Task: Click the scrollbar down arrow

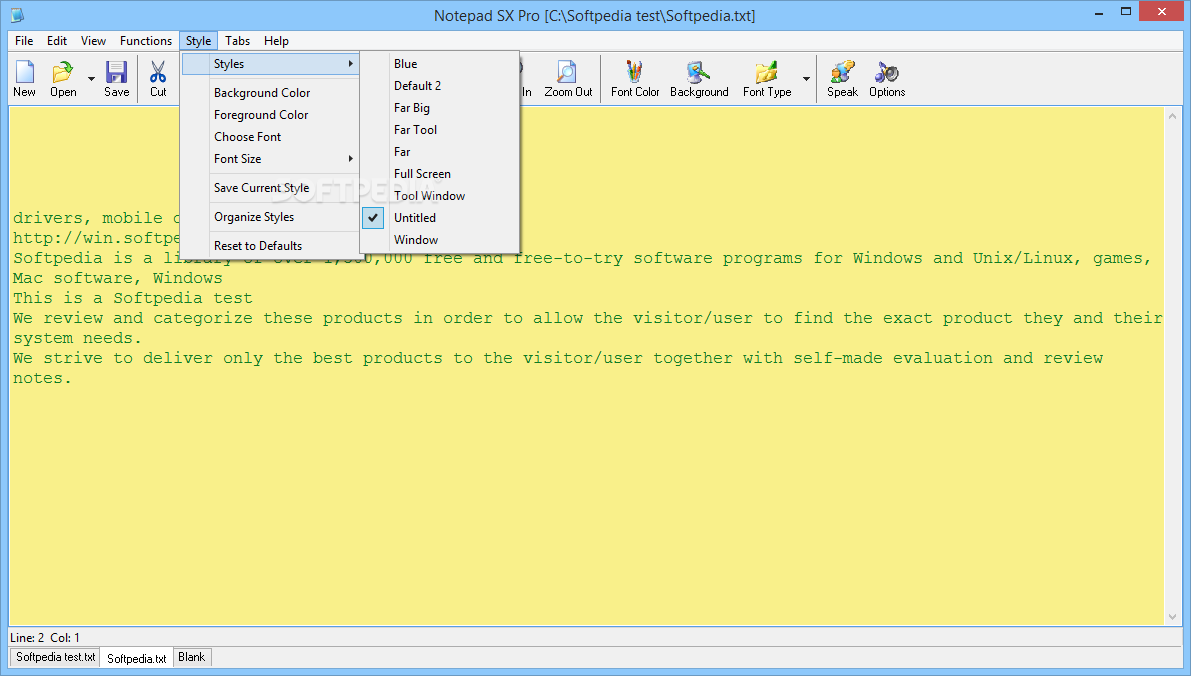Action: pos(1172,617)
